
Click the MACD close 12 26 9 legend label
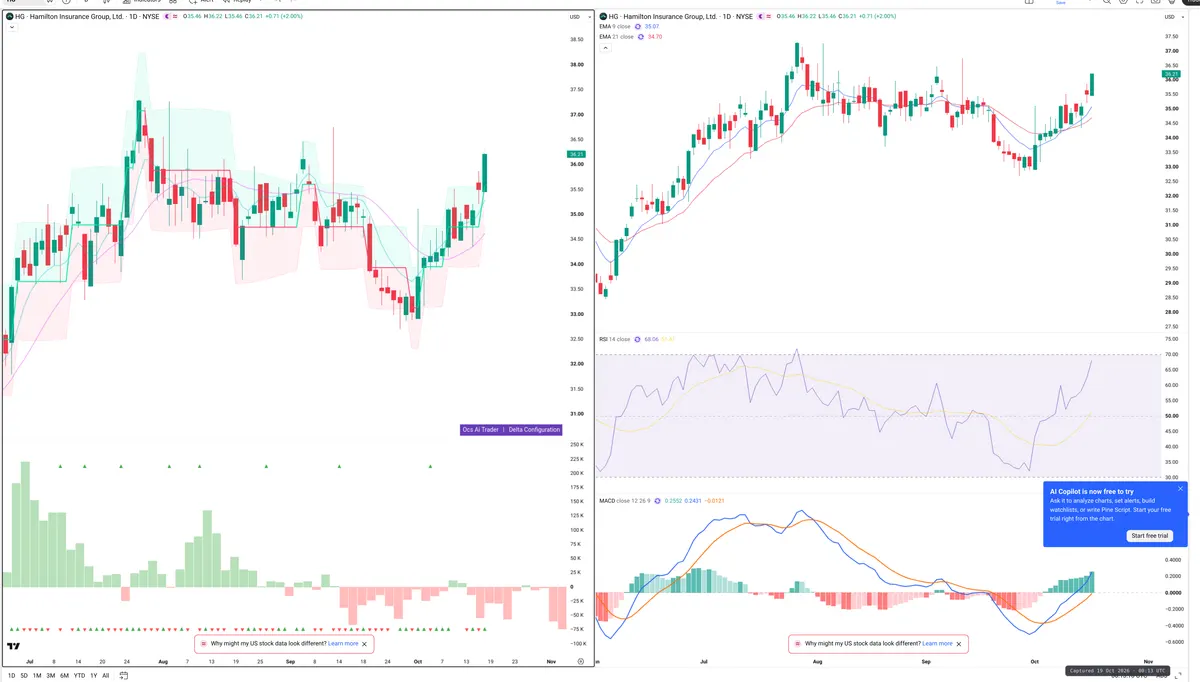click(x=623, y=500)
